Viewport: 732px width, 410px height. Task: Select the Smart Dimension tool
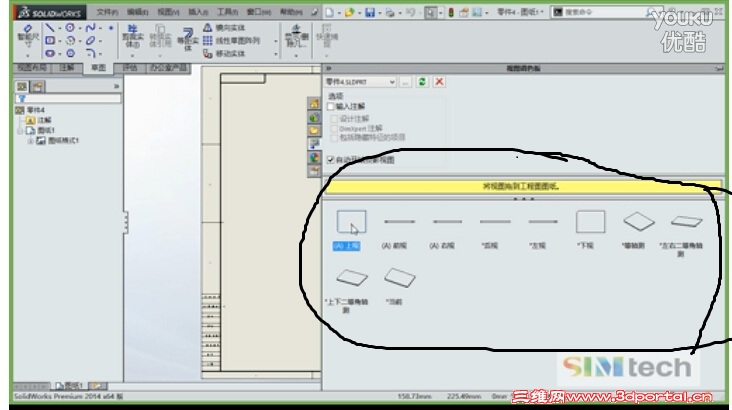27,35
